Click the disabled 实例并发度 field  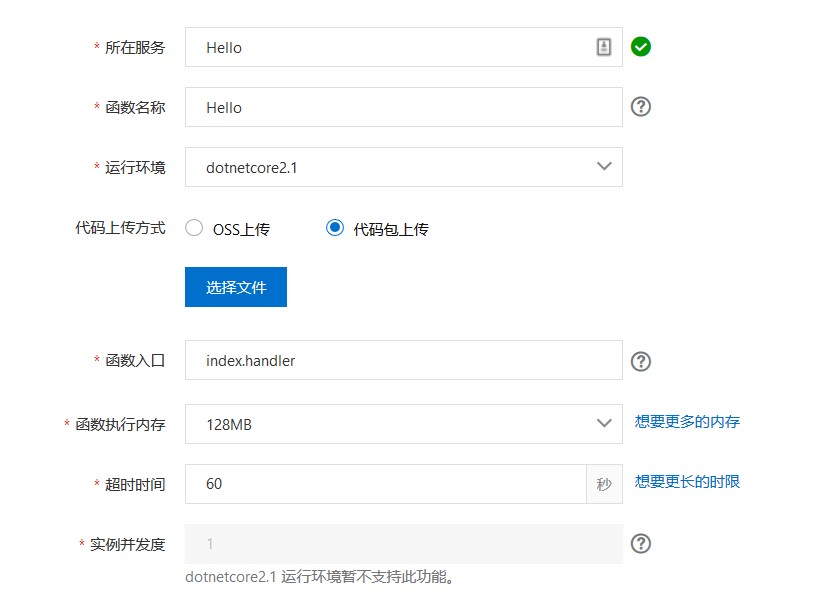click(x=404, y=544)
